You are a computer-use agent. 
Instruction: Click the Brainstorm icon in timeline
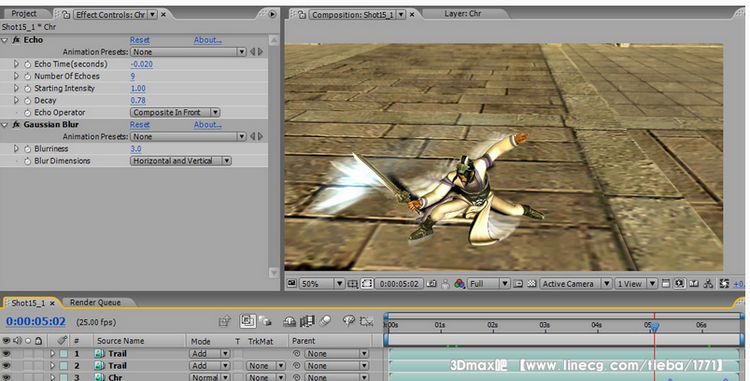point(349,321)
